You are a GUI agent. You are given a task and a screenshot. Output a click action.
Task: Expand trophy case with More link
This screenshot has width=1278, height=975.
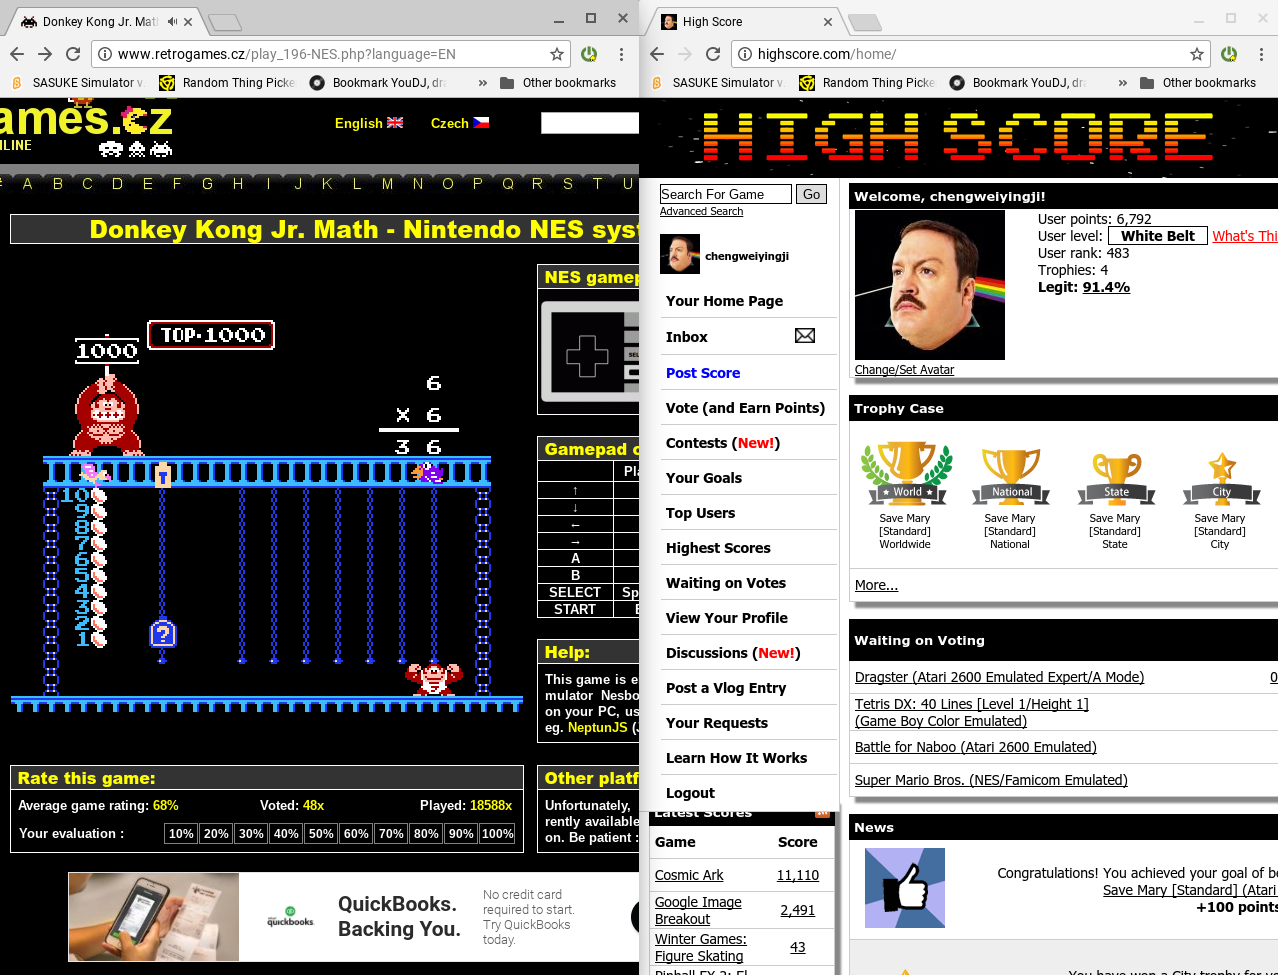(876, 585)
